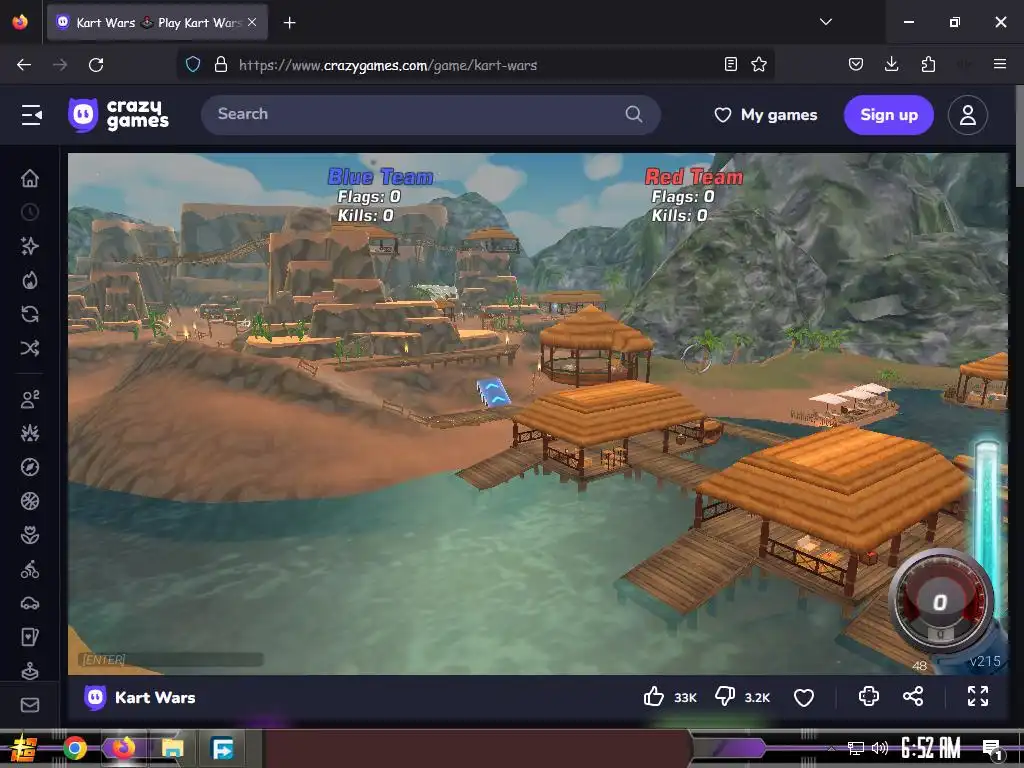This screenshot has width=1024, height=768.
Task: Click the Sign up button
Action: 889,115
